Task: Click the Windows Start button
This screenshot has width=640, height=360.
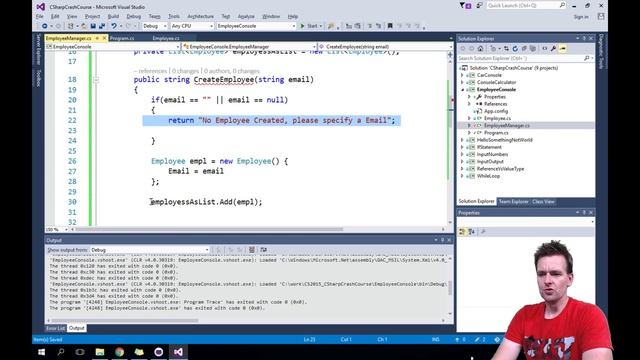Action: (41, 352)
